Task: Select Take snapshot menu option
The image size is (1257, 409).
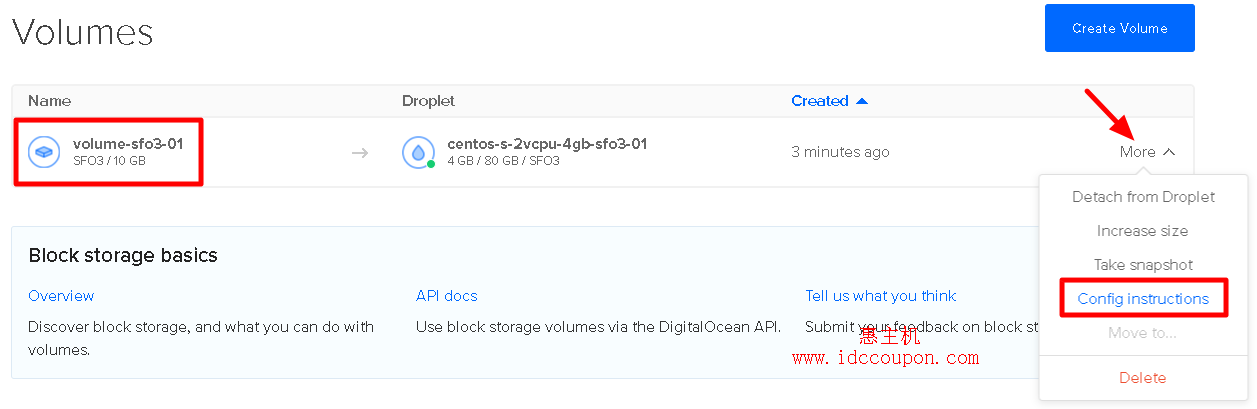Action: pos(1143,265)
